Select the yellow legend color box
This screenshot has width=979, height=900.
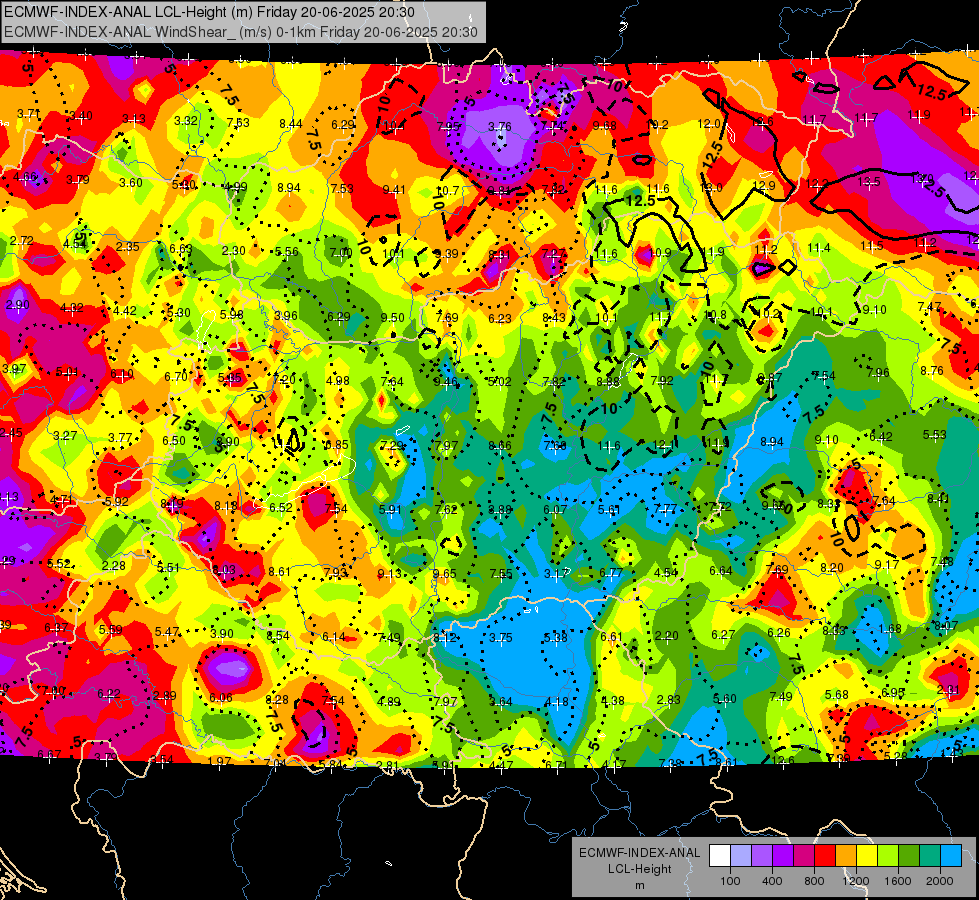867,856
